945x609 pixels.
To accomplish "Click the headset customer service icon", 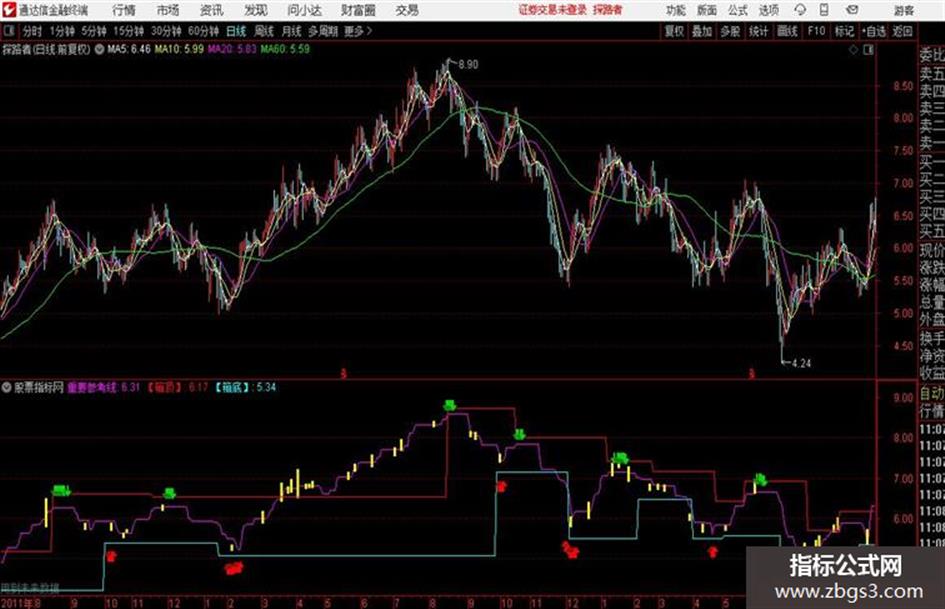I will [800, 10].
